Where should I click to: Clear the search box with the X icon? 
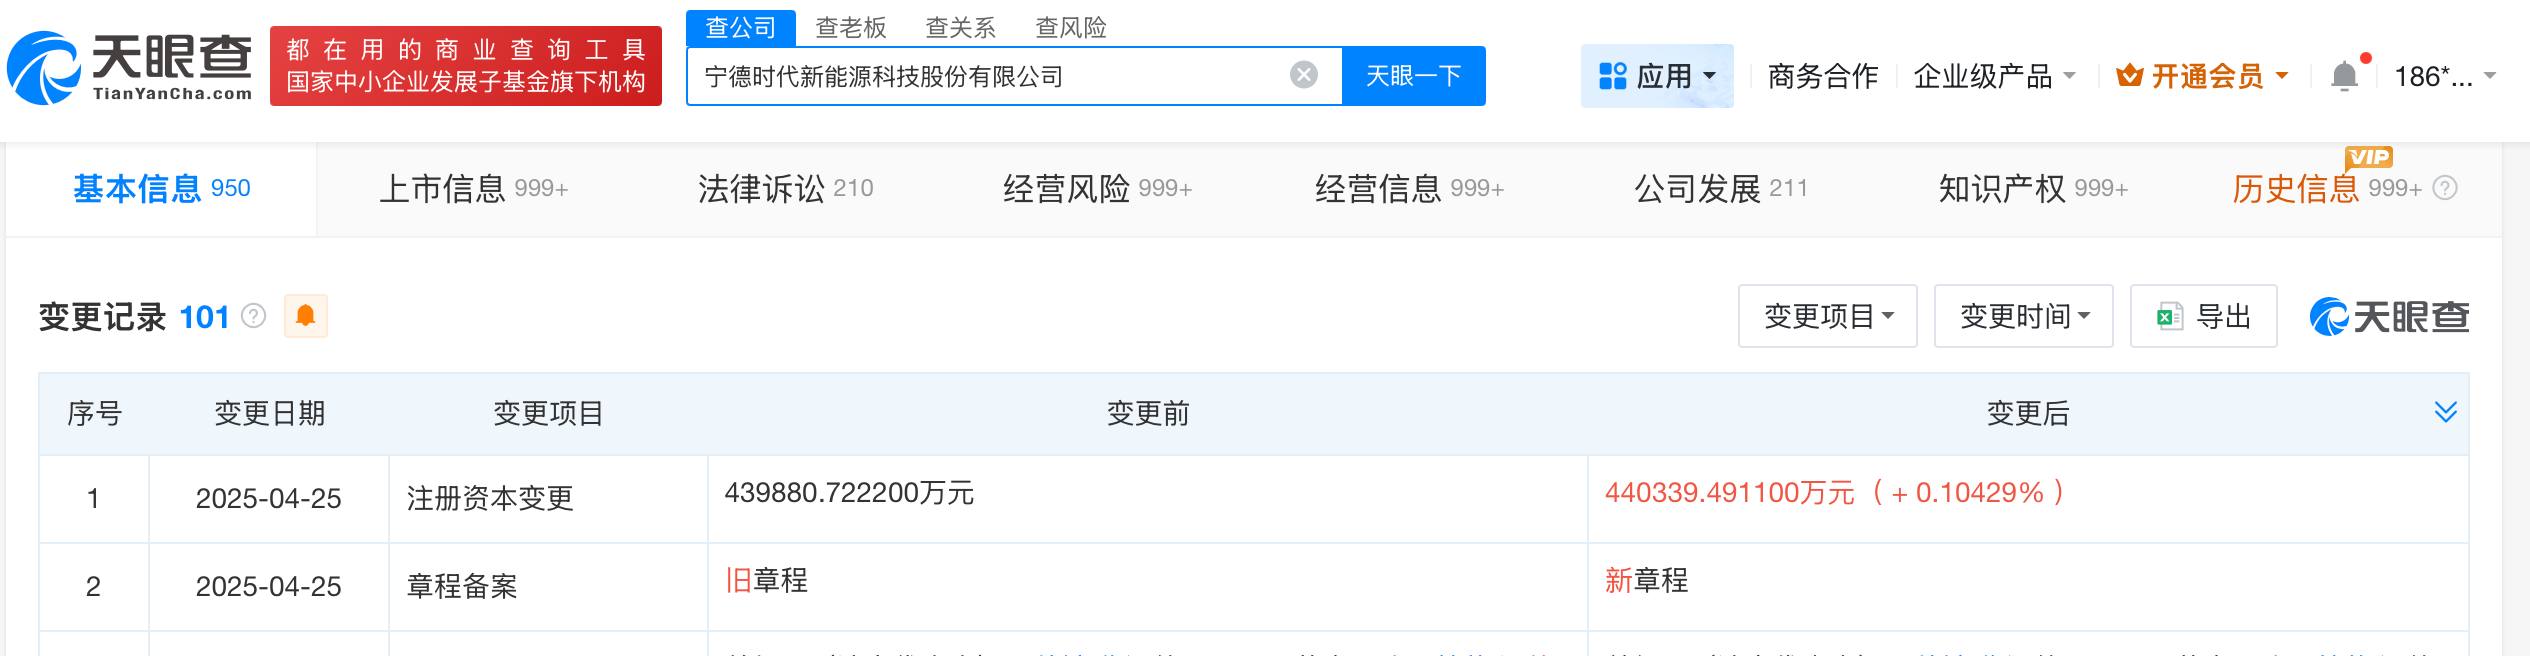tap(1303, 75)
